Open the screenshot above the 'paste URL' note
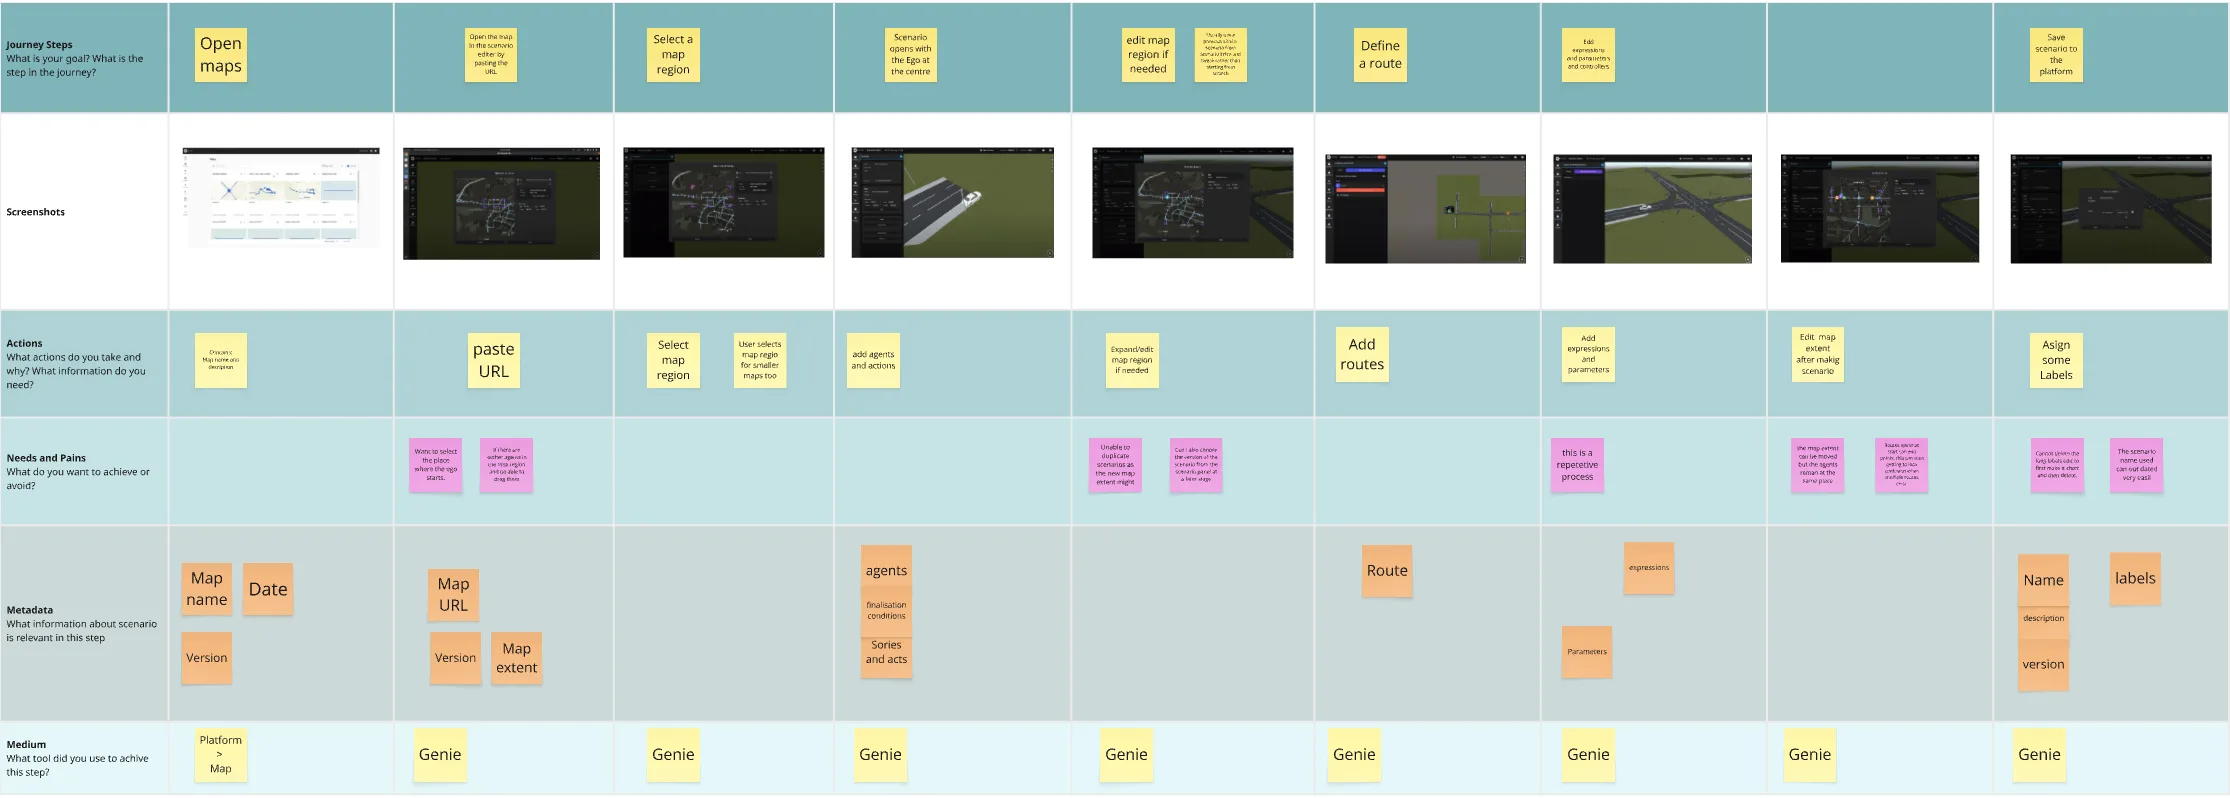Image resolution: width=2230 pixels, height=798 pixels. coord(501,204)
